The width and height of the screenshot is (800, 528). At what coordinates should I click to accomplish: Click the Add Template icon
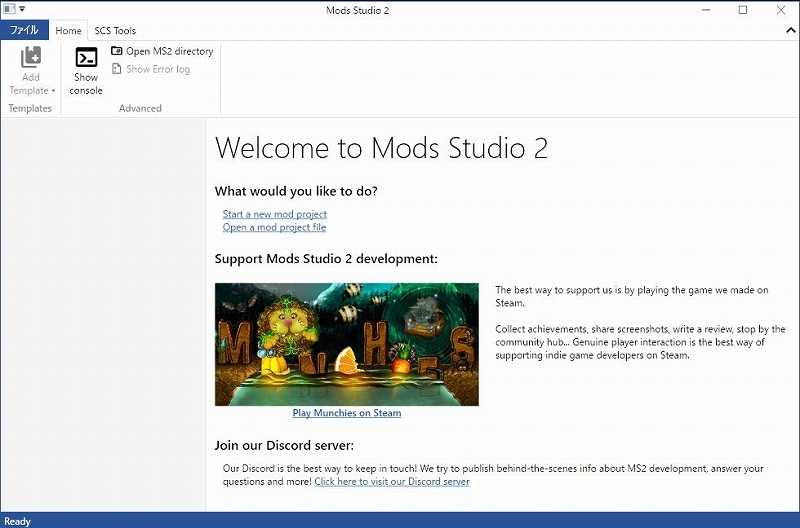click(31, 57)
